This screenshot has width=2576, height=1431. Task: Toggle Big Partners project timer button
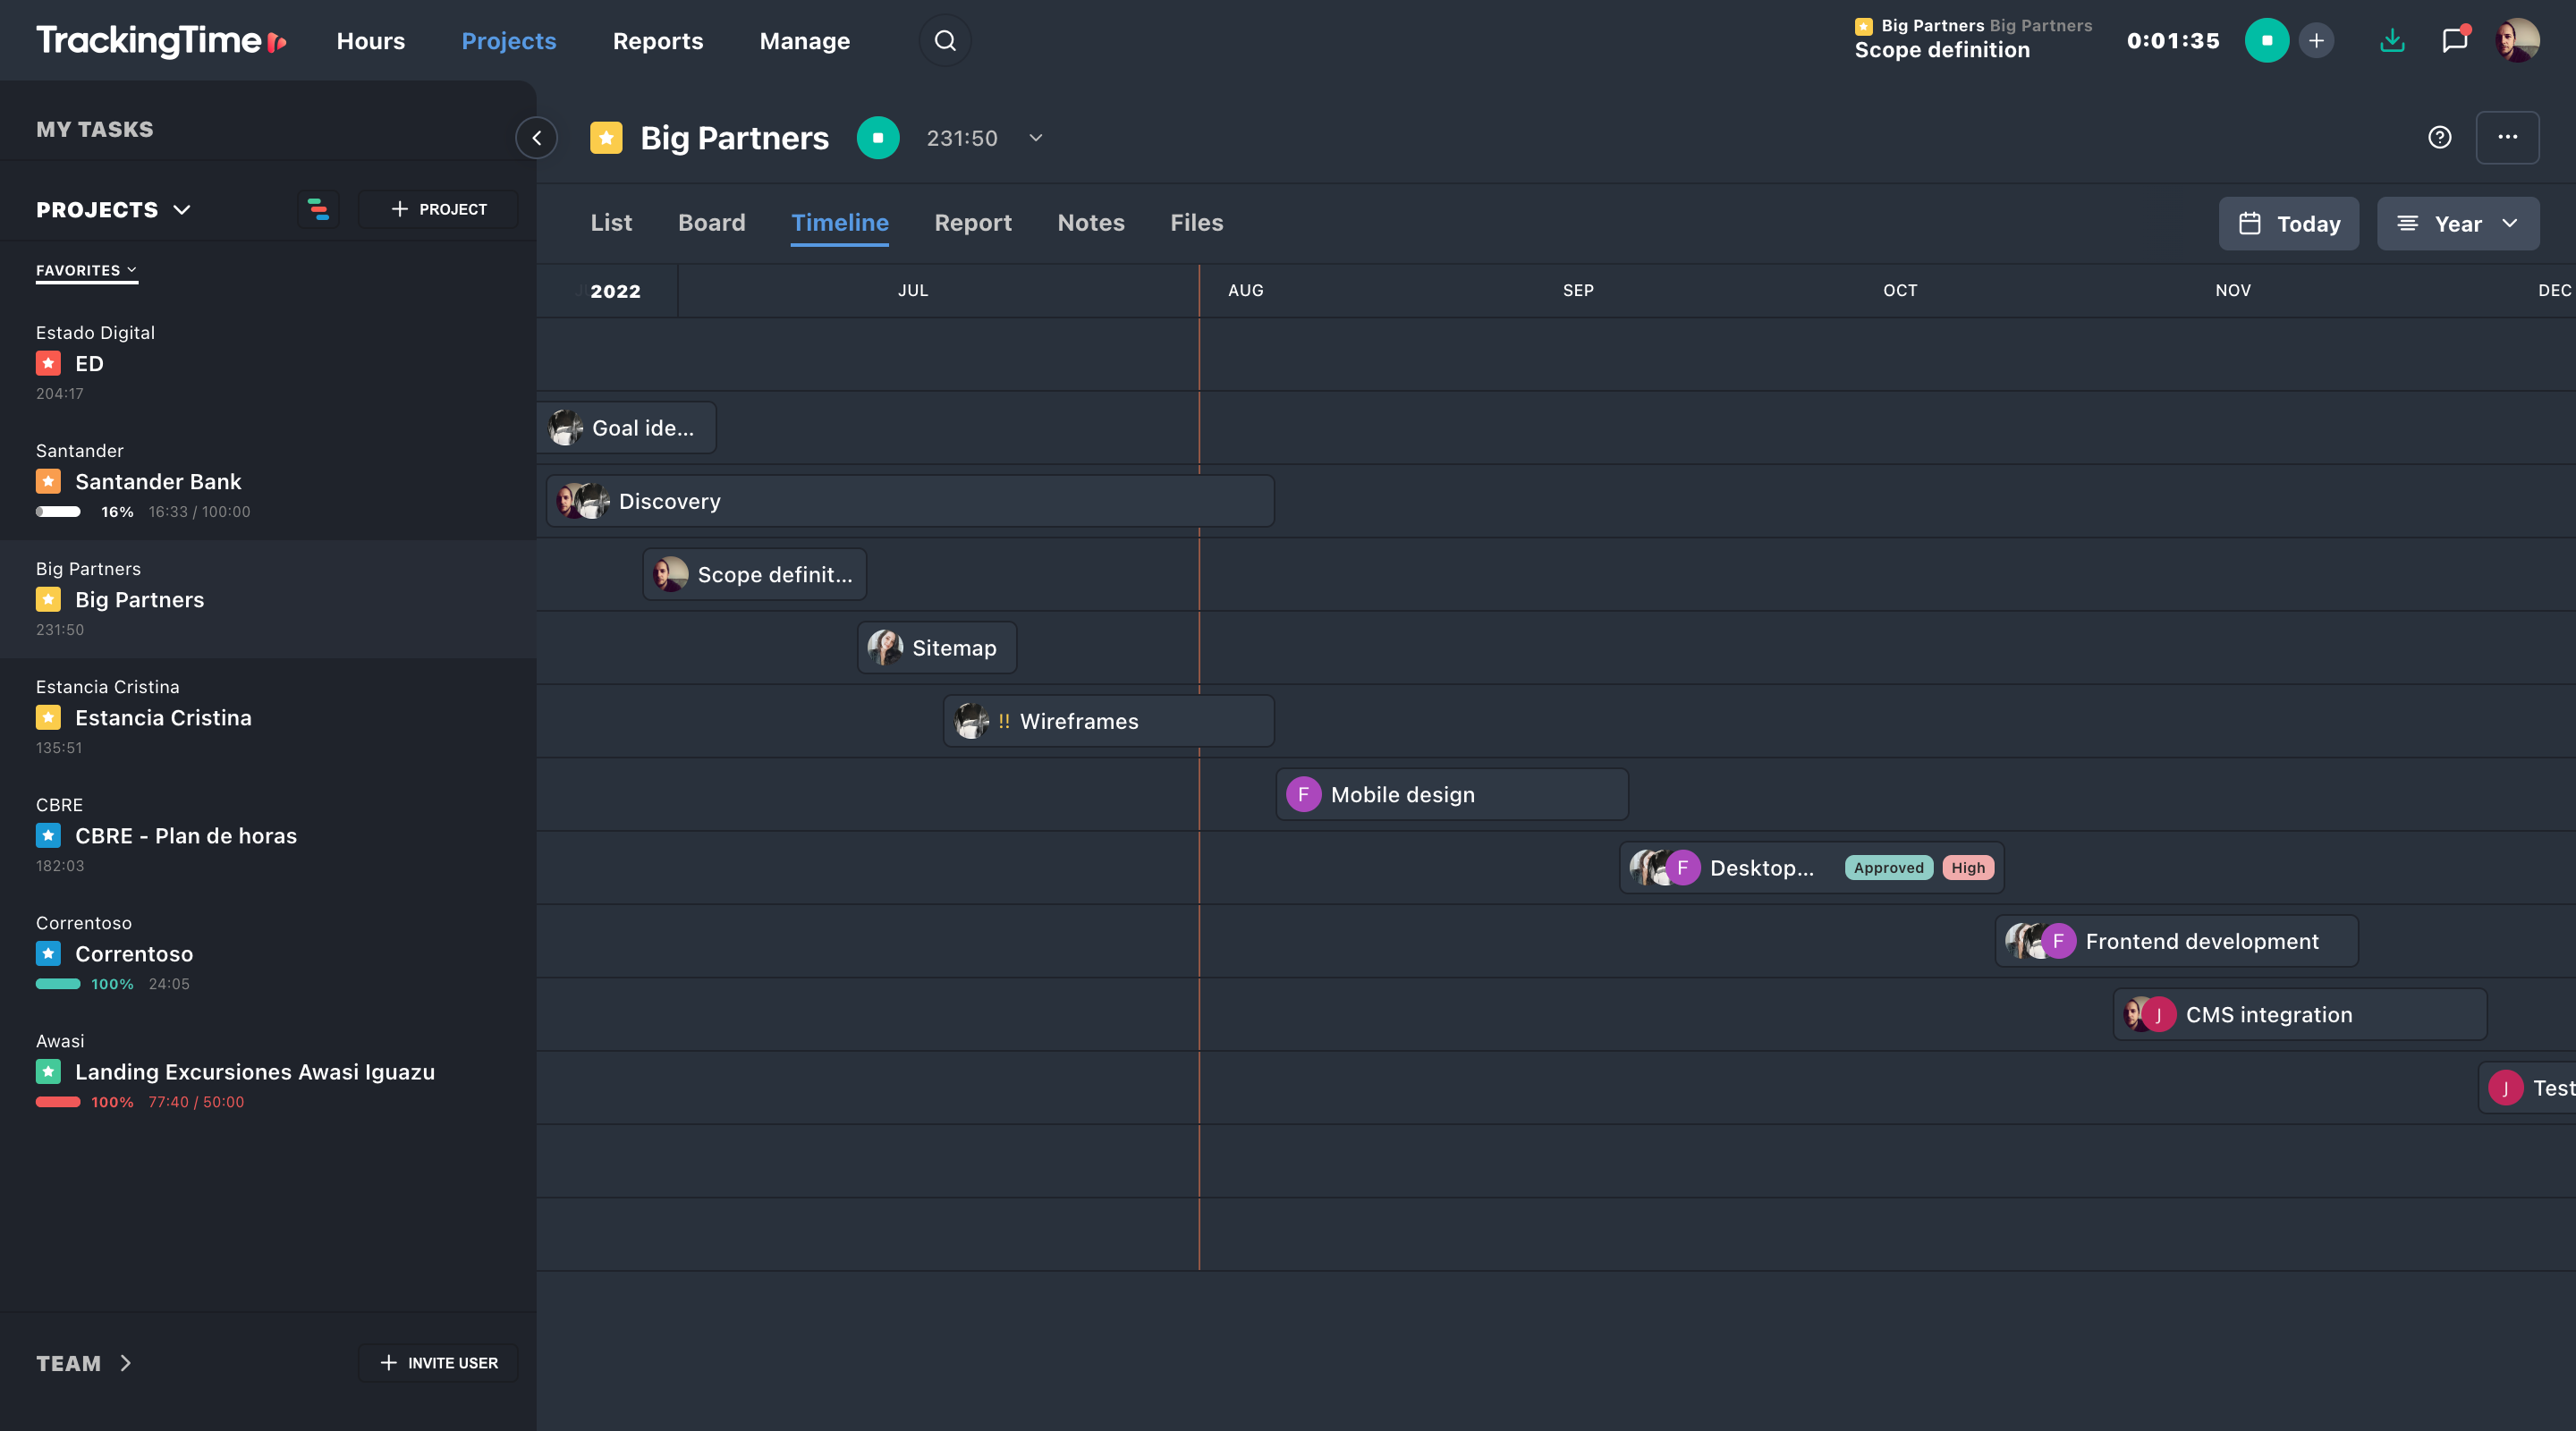click(x=877, y=138)
